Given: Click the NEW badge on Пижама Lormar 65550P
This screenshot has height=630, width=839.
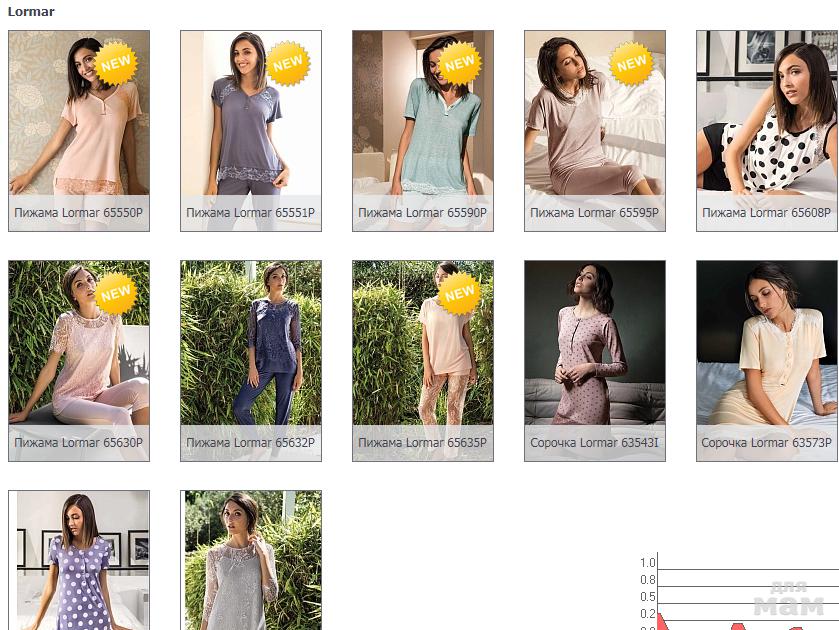Looking at the screenshot, I should point(116,64).
